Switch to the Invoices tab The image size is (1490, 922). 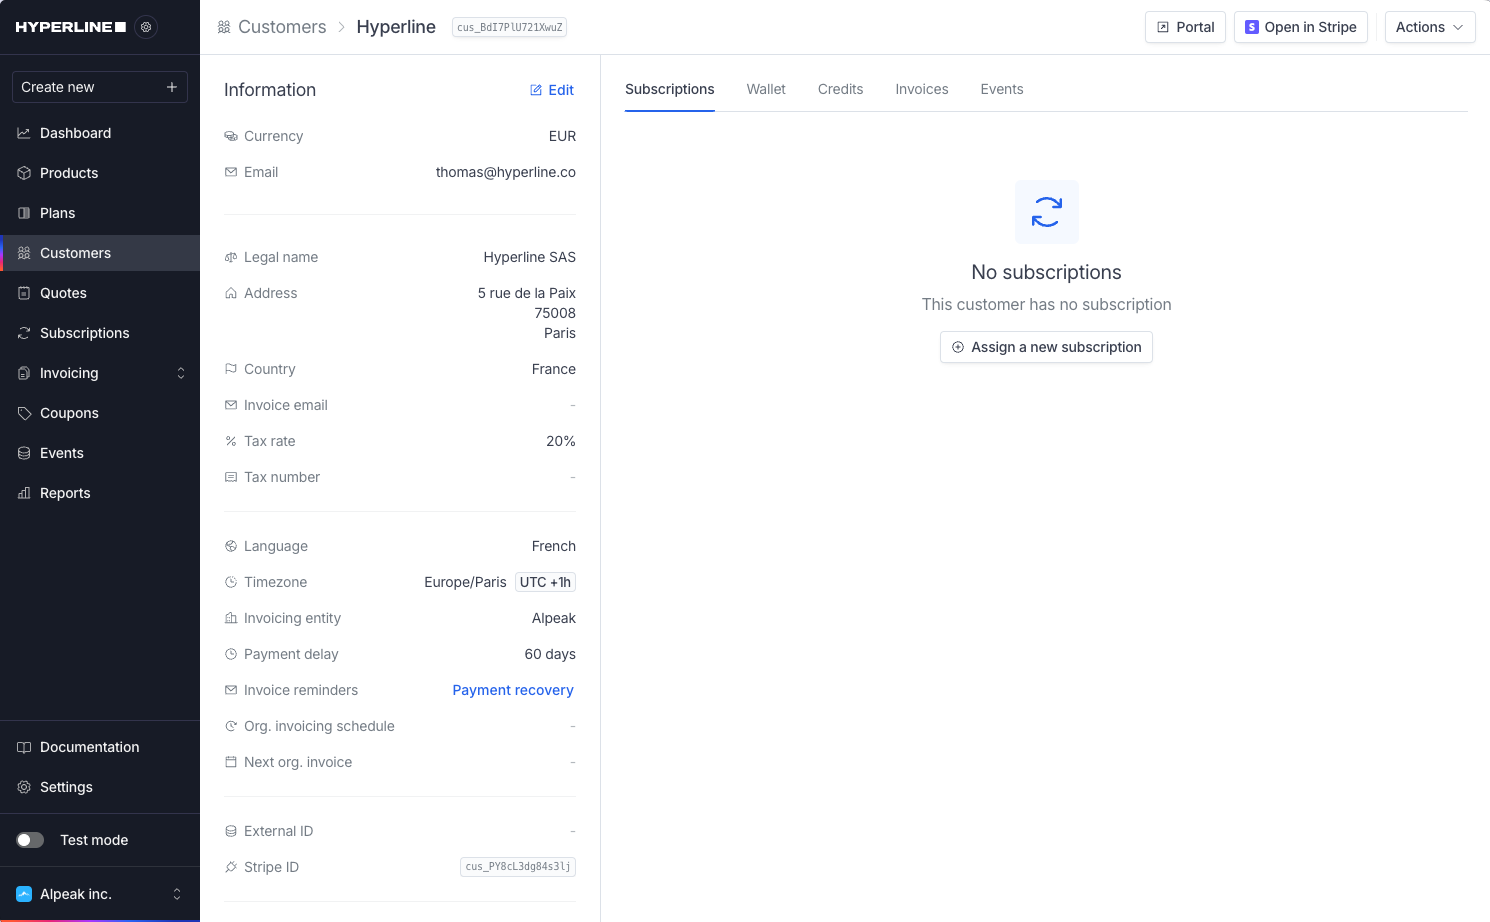(922, 89)
